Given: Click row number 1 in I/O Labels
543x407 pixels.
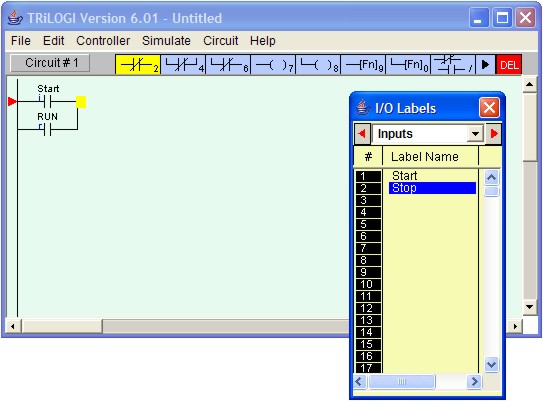Looking at the screenshot, I should tap(368, 176).
